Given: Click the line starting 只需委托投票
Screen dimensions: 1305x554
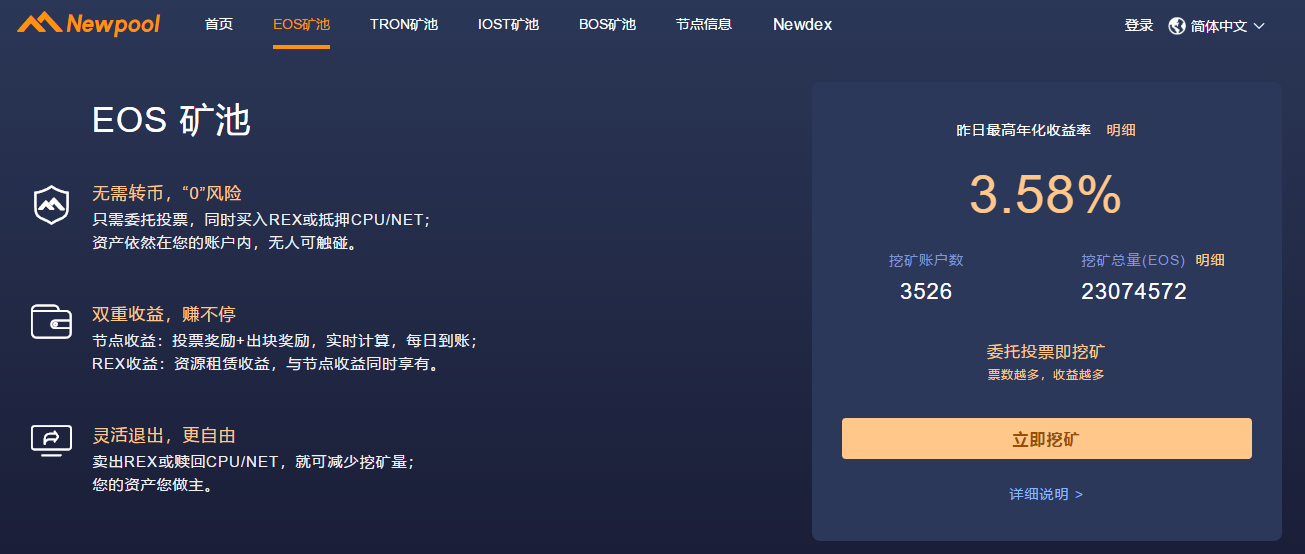Looking at the screenshot, I should click(x=262, y=219).
